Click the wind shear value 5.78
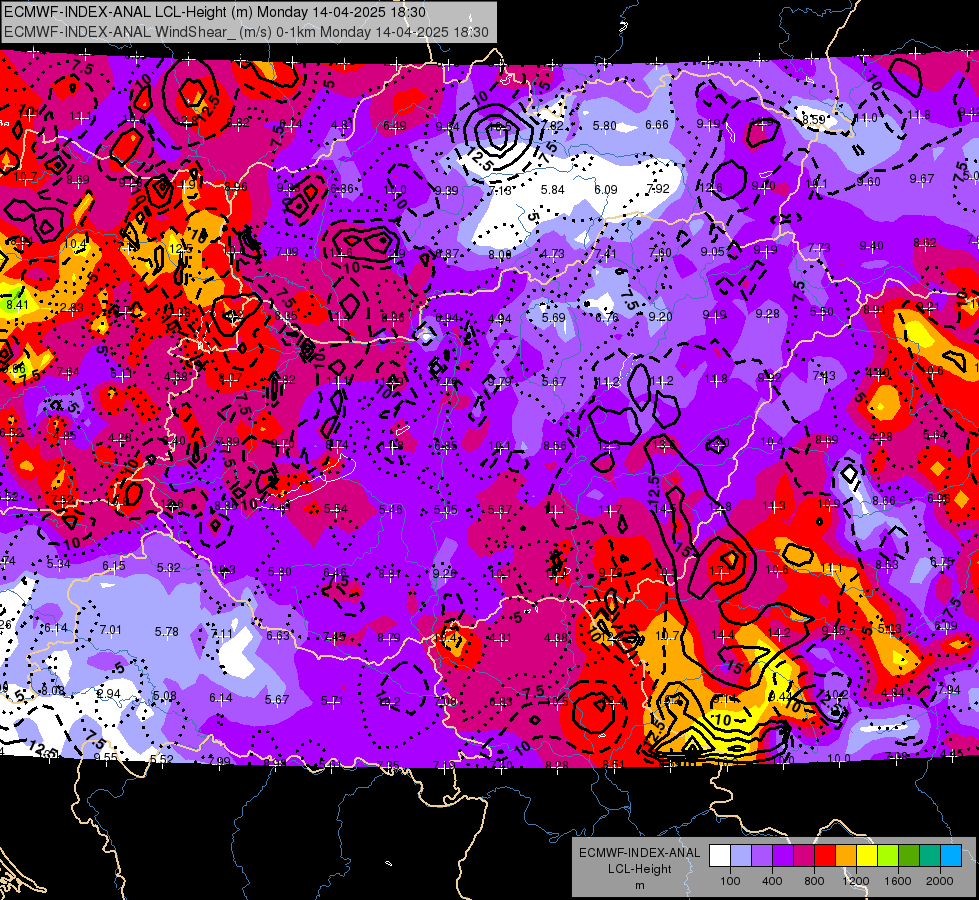 click(x=167, y=631)
